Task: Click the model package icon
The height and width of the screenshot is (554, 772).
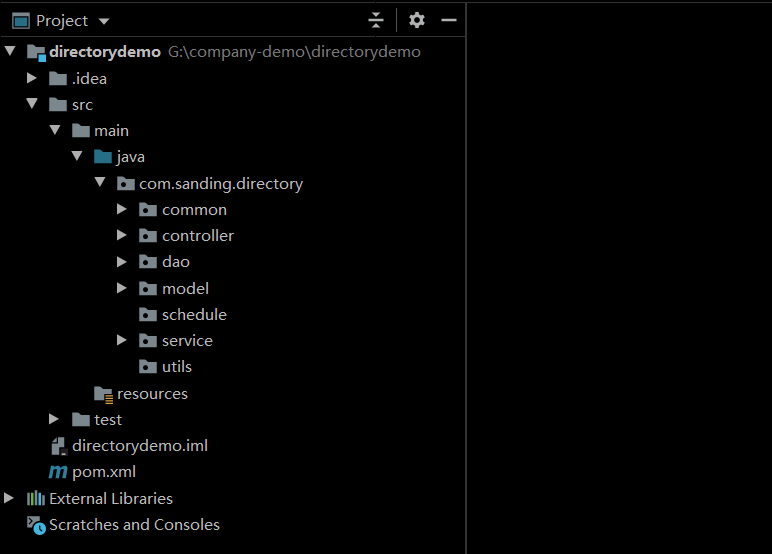Action: 148,289
